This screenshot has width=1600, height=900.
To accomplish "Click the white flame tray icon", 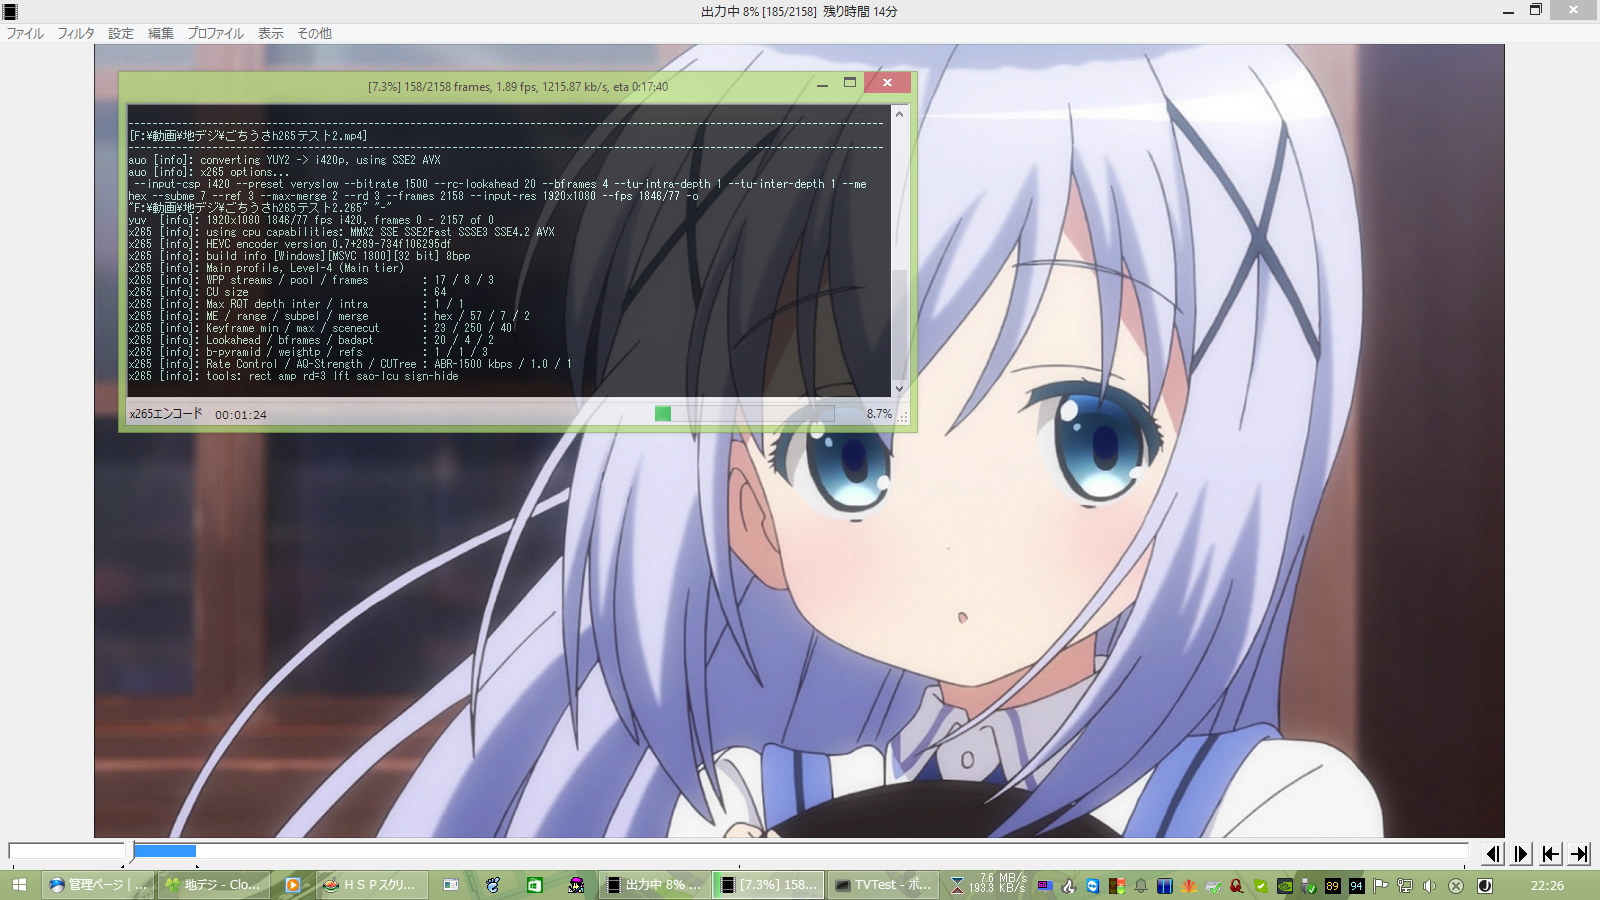I will (x=1068, y=885).
